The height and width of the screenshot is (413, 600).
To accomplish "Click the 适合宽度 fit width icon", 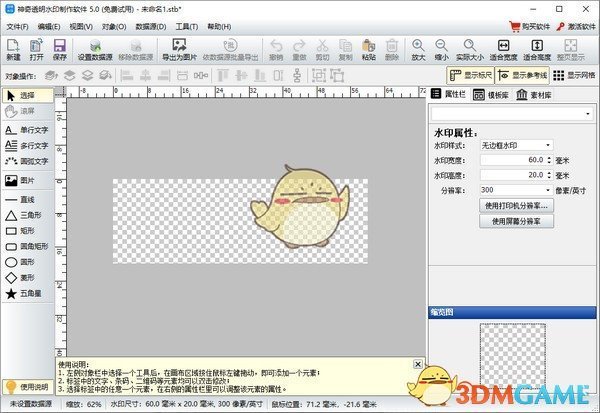I will [x=503, y=49].
